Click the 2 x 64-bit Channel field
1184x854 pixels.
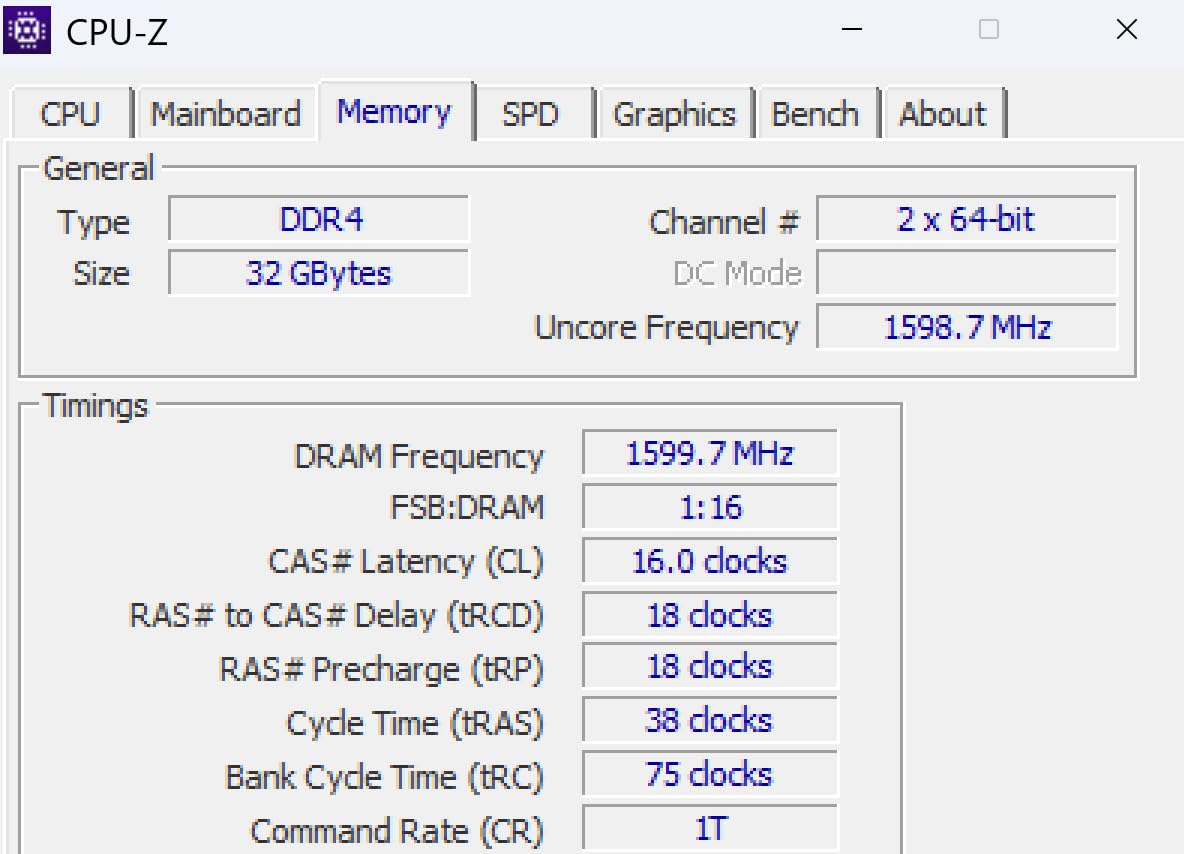(967, 220)
